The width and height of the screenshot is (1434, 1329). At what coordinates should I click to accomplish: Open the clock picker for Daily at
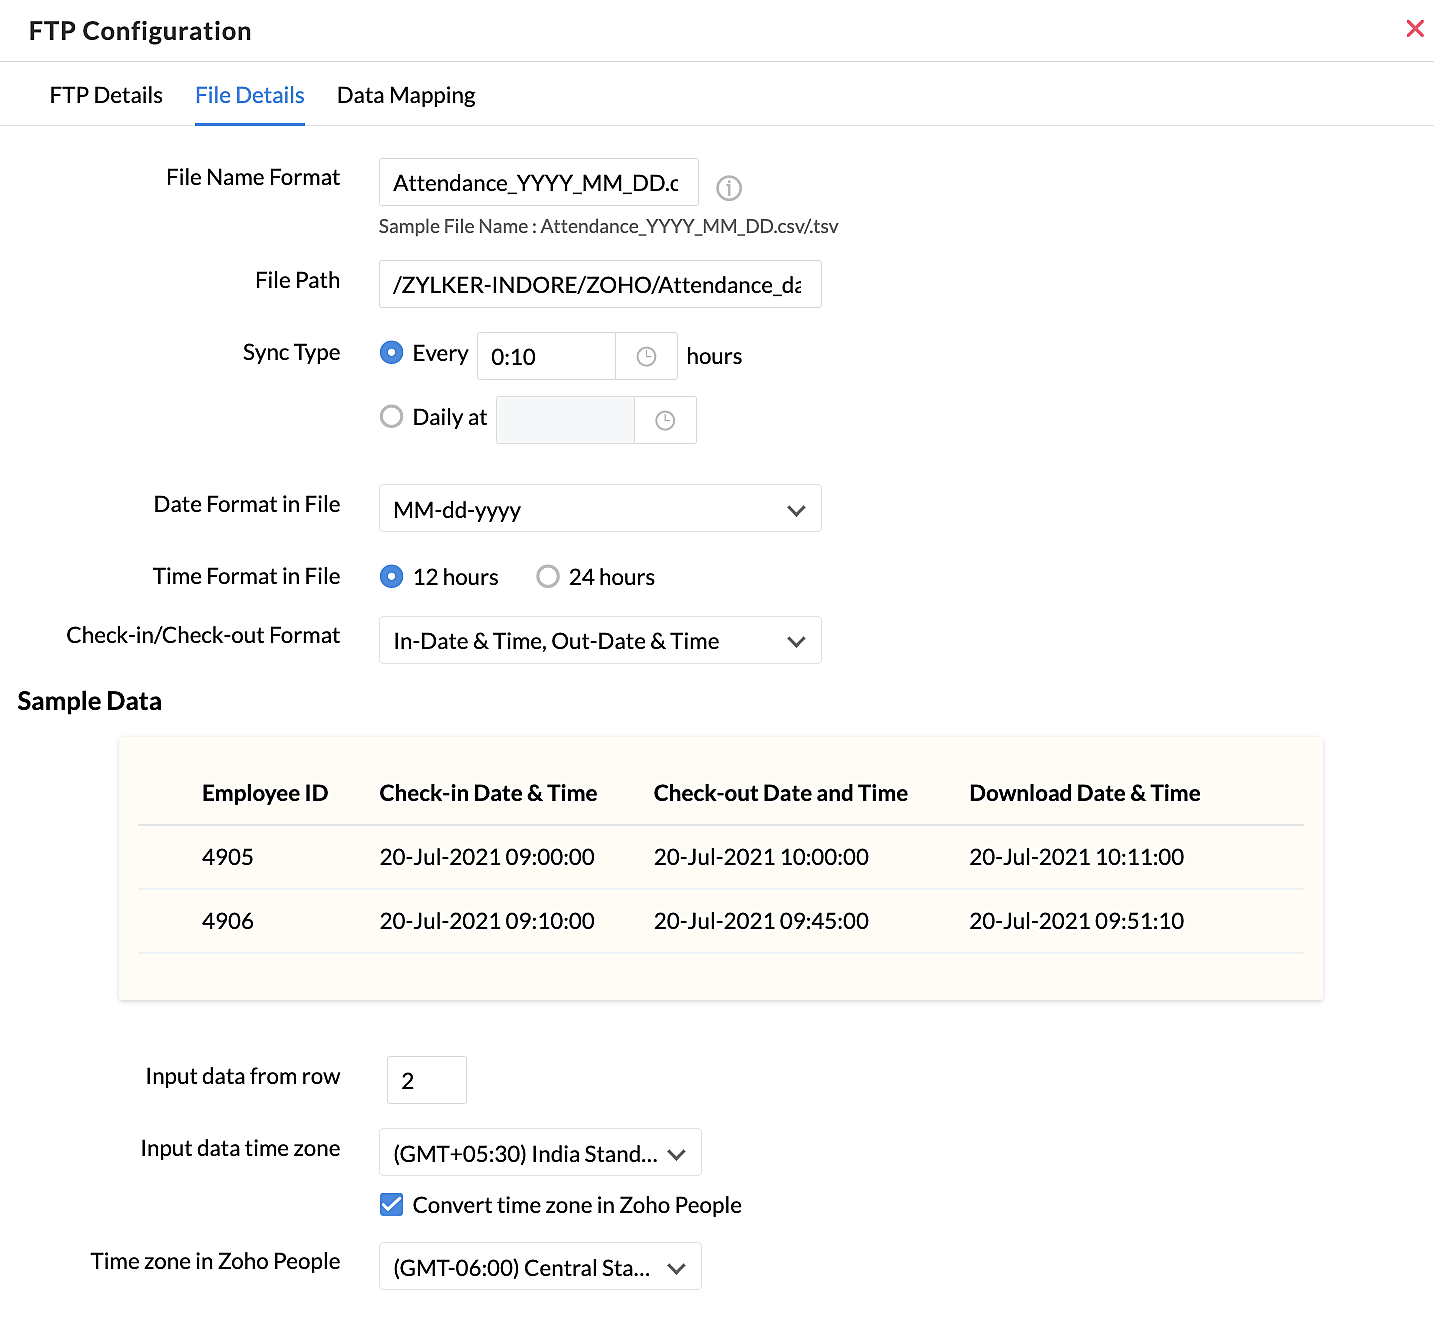[665, 421]
